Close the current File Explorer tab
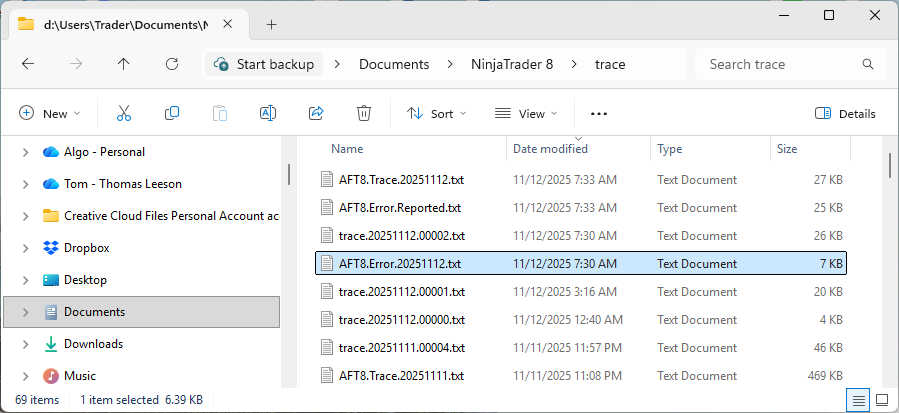This screenshot has height=413, width=899. click(x=228, y=24)
